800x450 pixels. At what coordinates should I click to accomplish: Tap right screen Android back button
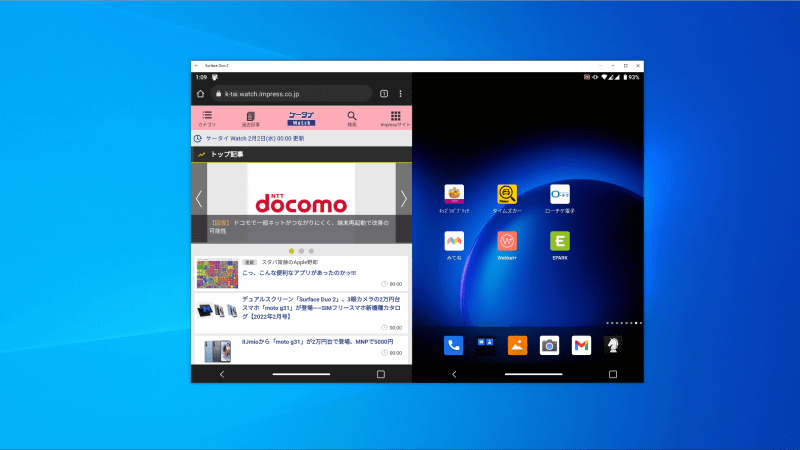pos(454,374)
